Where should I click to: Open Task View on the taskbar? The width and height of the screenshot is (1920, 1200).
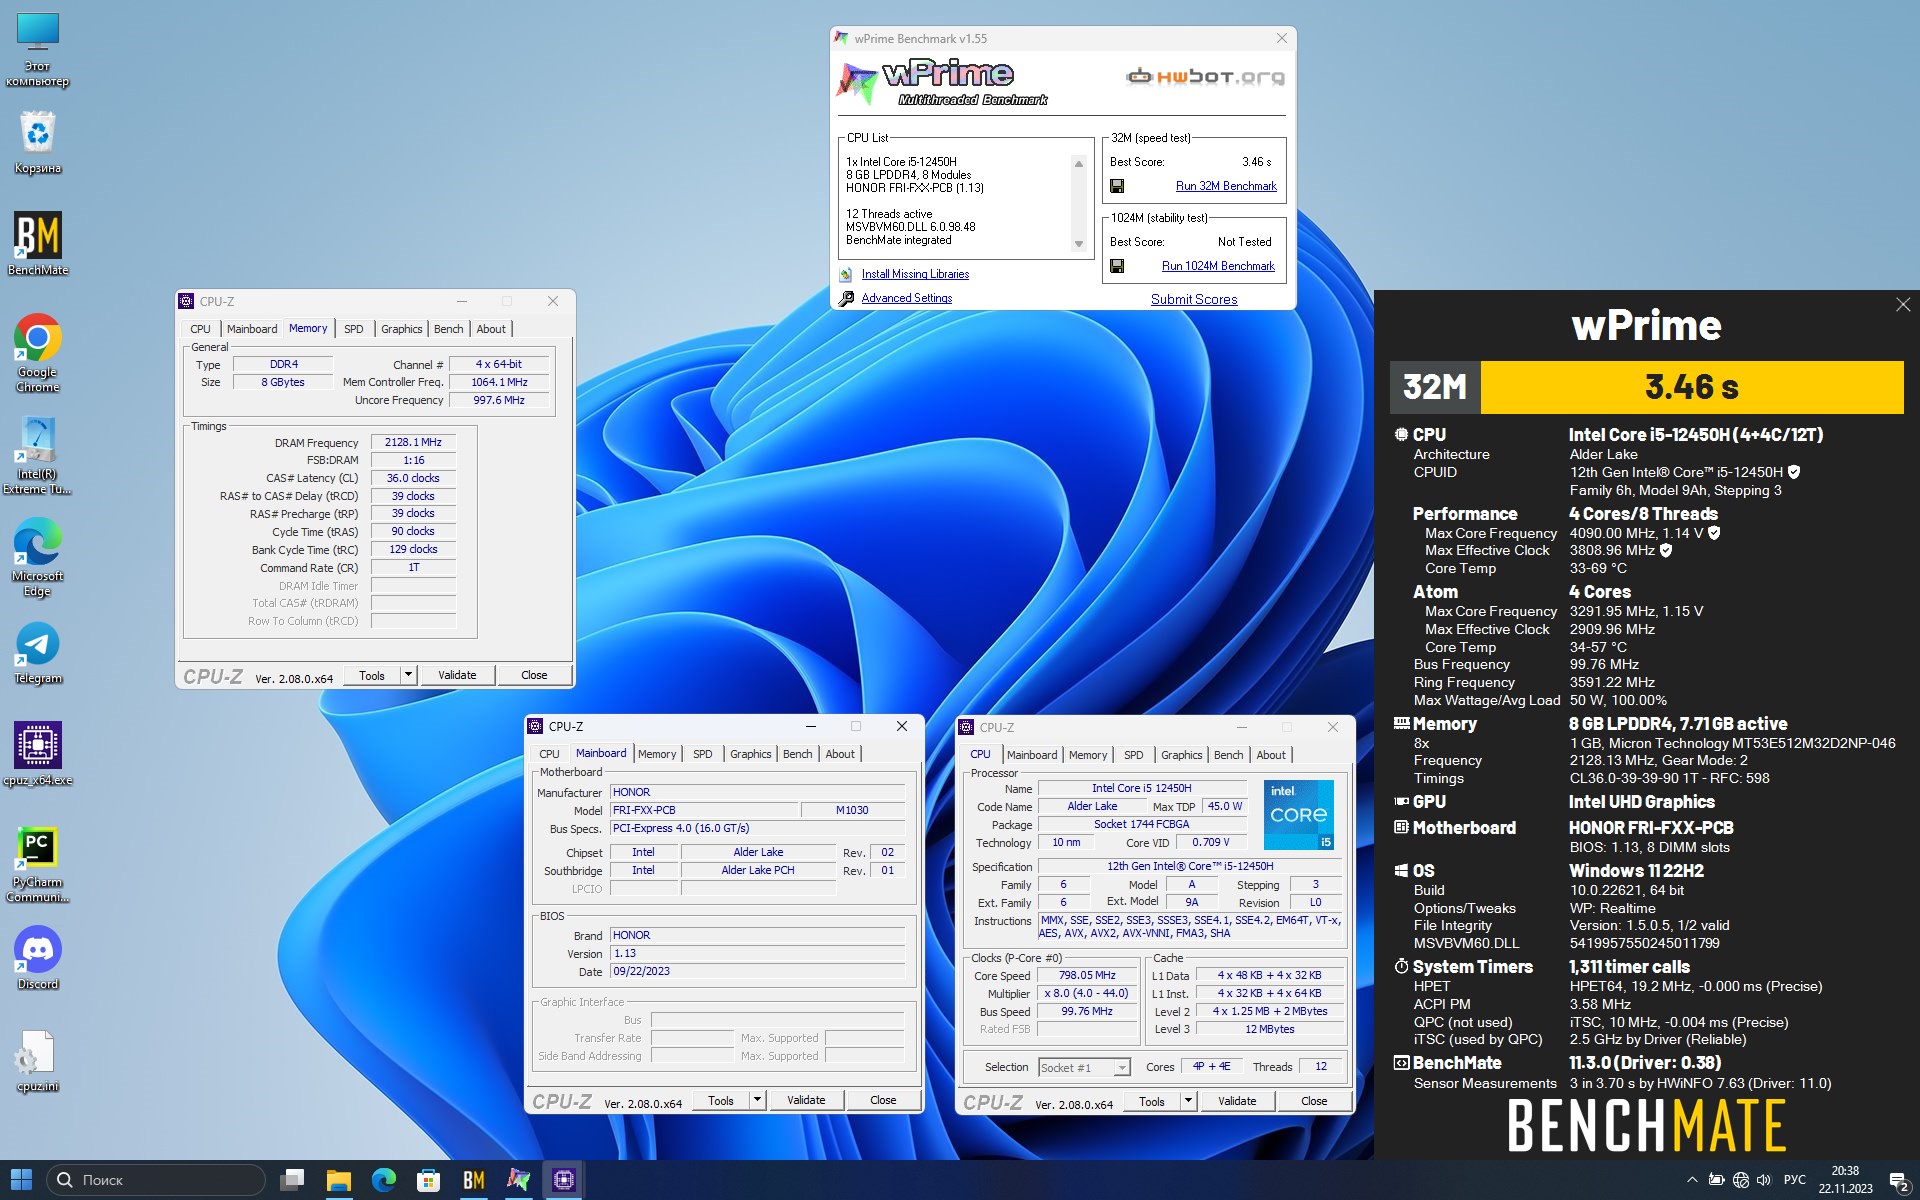pyautogui.click(x=292, y=1180)
